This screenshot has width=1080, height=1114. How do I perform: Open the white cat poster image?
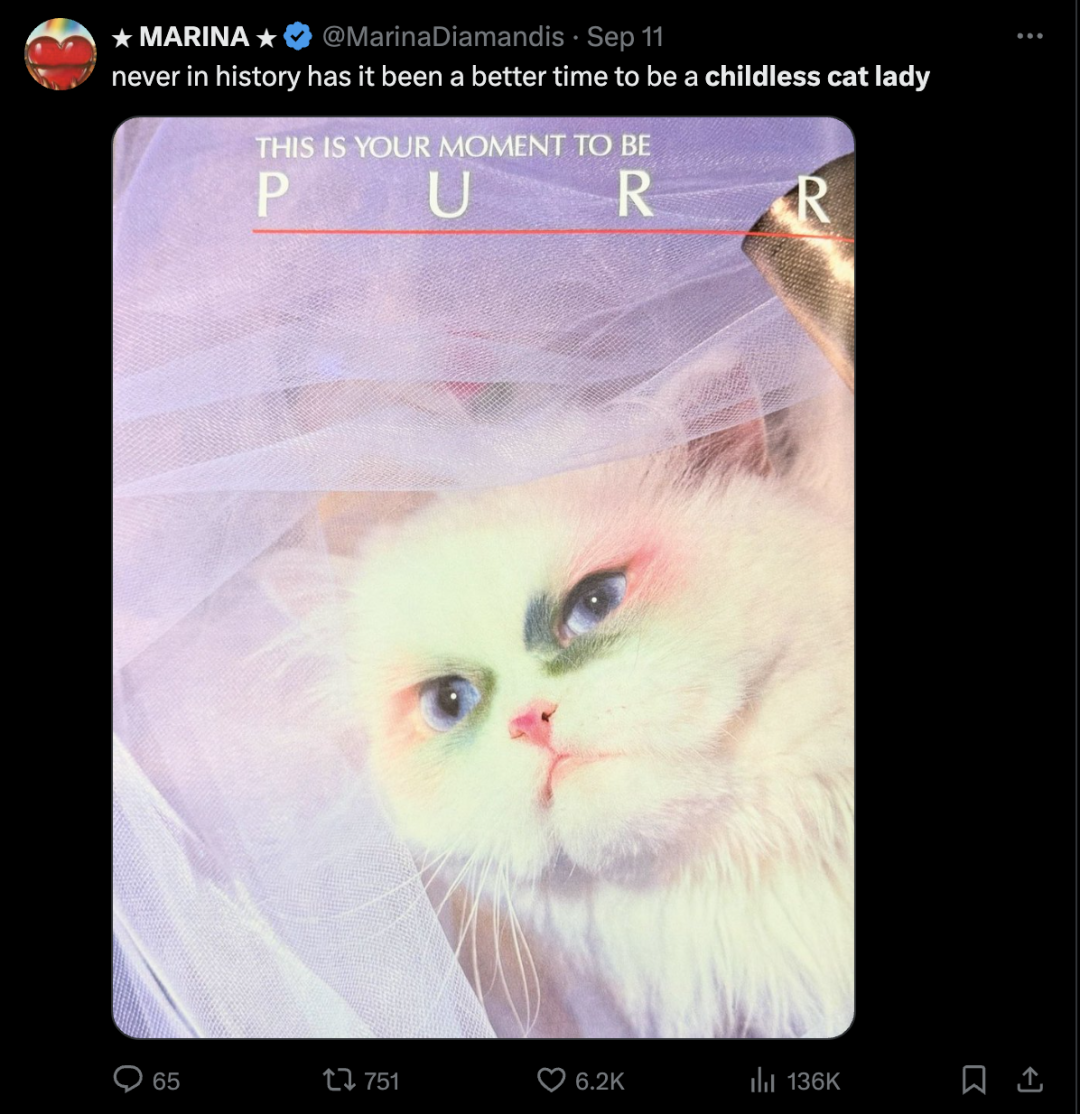coord(483,577)
